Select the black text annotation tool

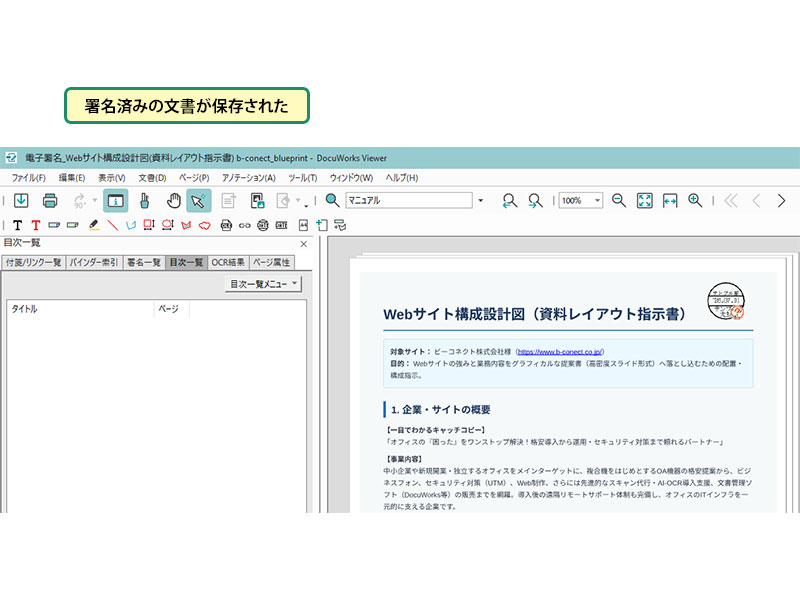click(17, 225)
